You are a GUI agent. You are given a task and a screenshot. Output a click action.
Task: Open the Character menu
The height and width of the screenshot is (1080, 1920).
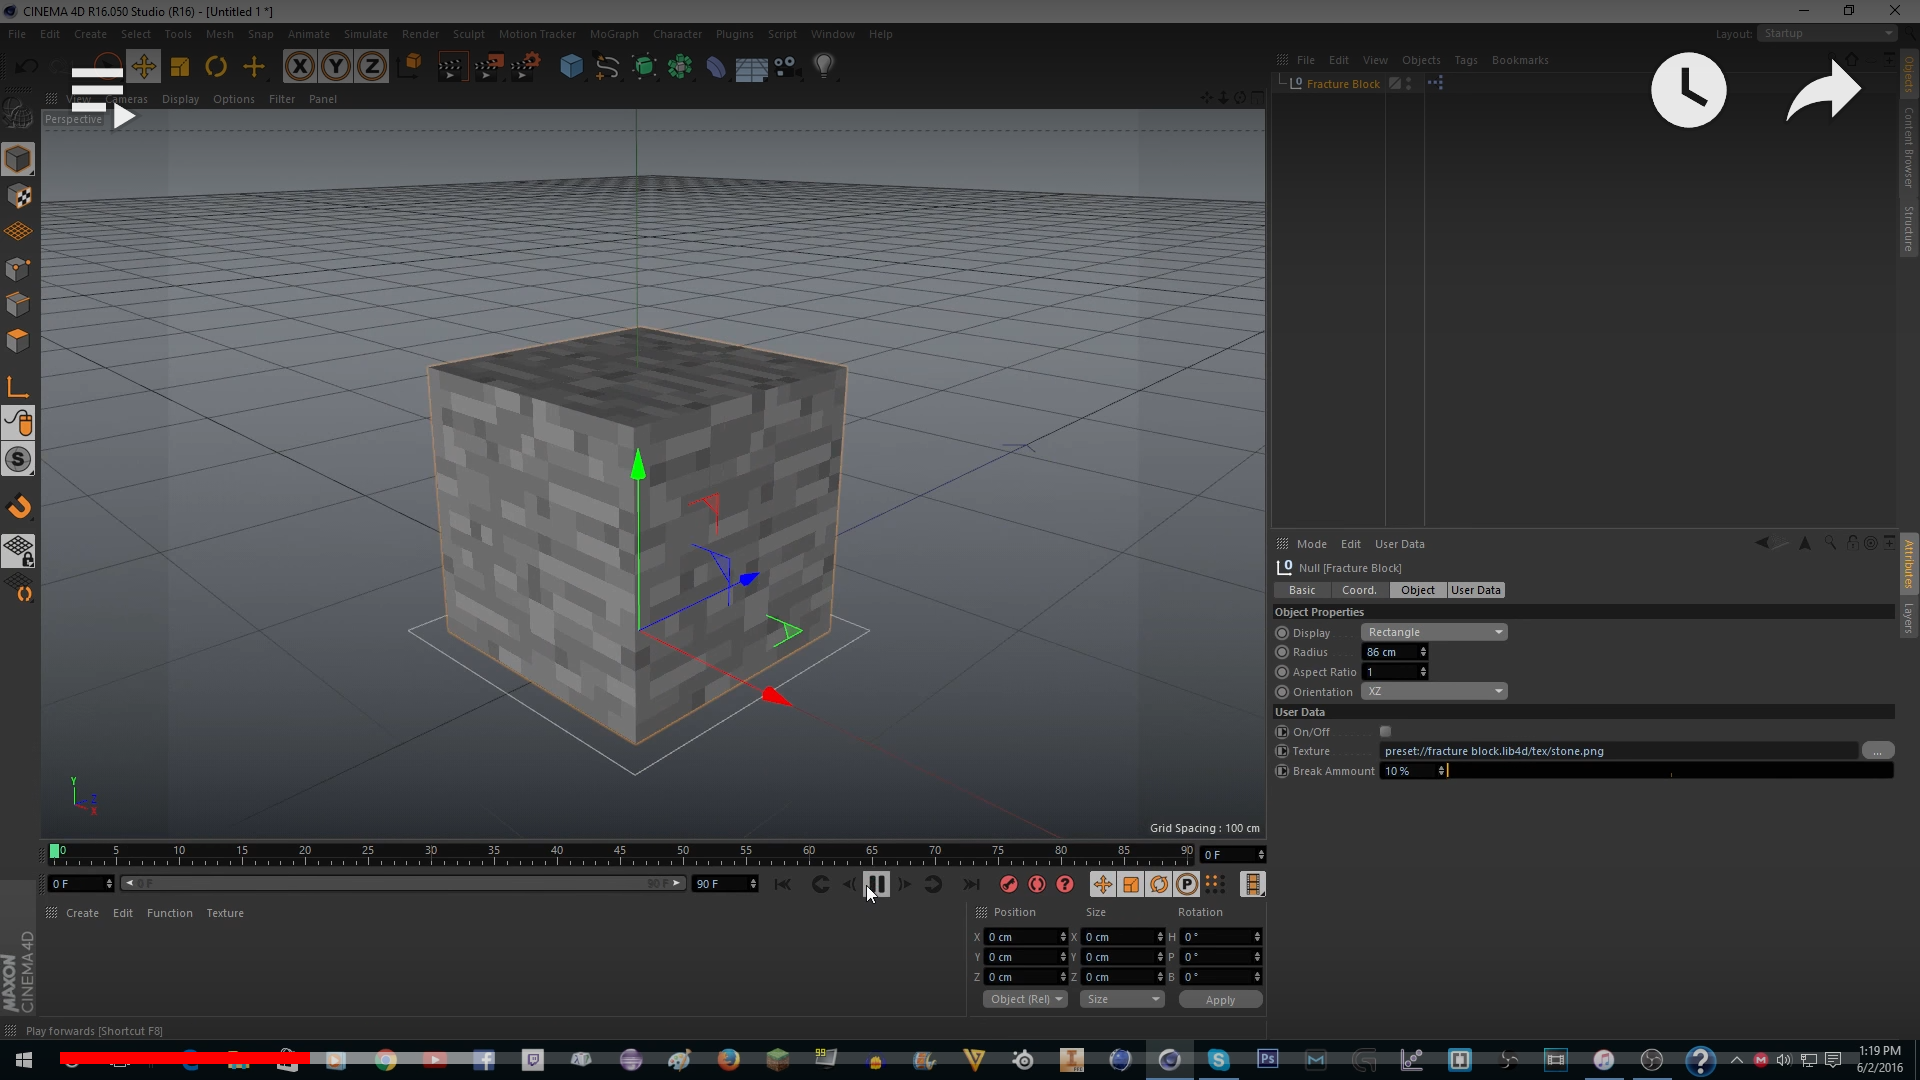pos(677,34)
